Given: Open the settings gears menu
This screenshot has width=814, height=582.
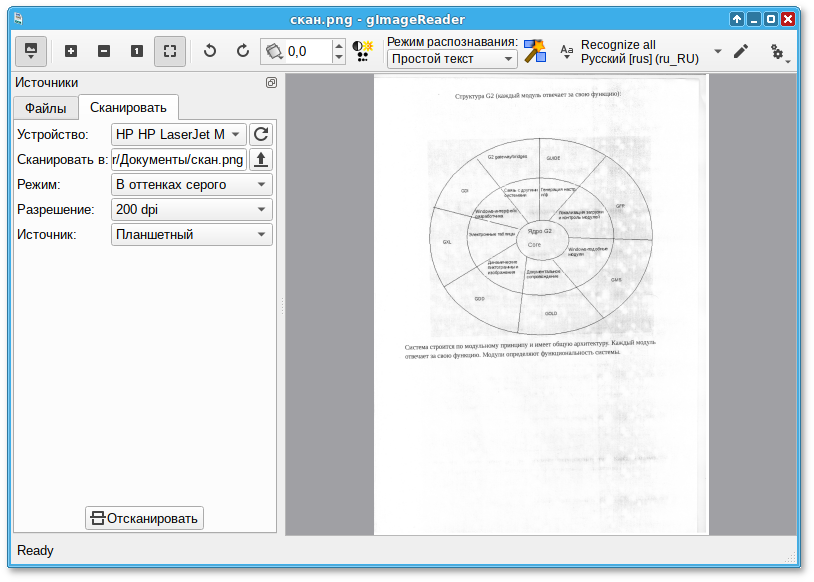Looking at the screenshot, I should [x=778, y=52].
